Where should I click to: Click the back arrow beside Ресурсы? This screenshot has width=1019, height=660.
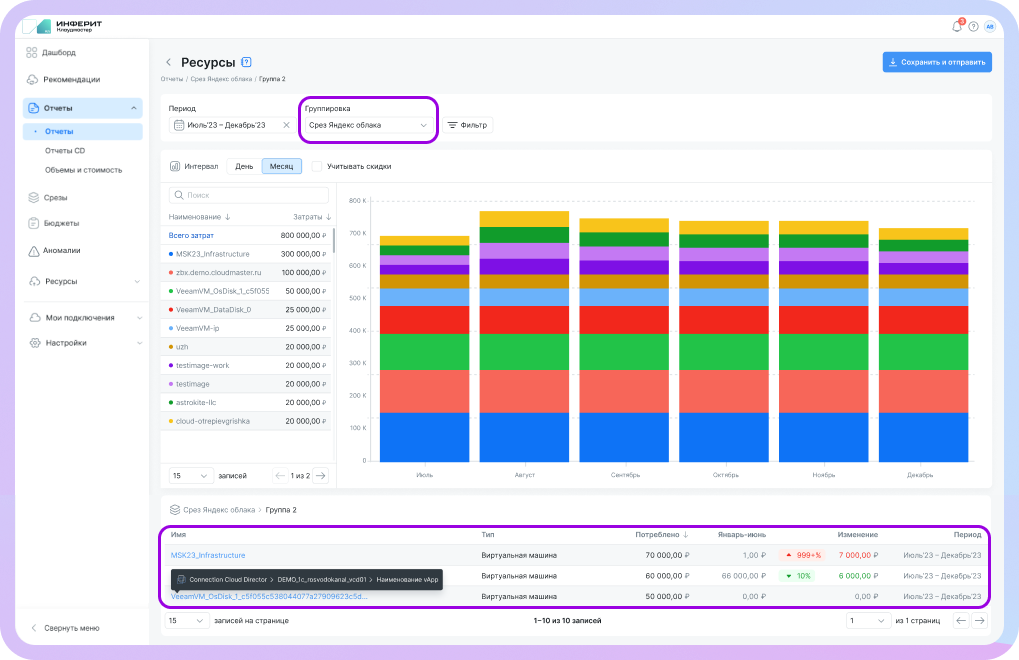(168, 62)
